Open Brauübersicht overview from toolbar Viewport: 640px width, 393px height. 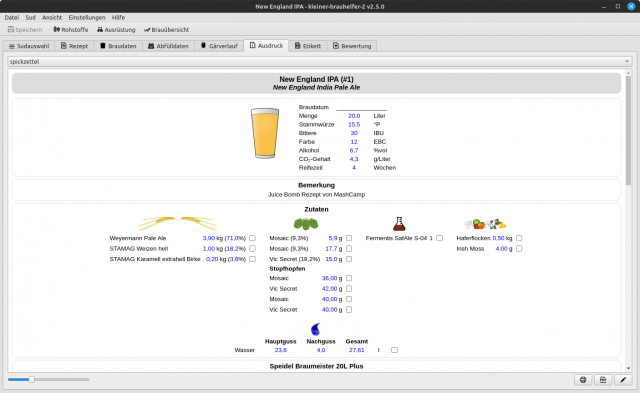(x=166, y=29)
